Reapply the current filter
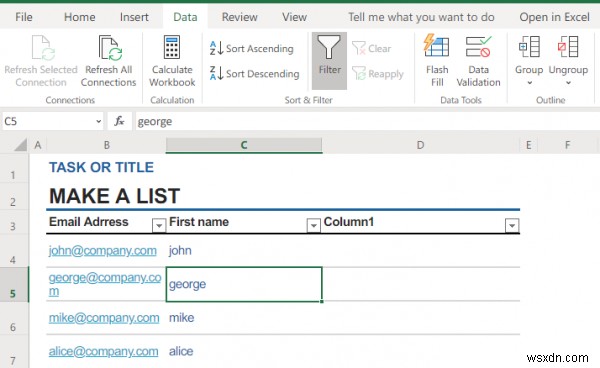600x368 pixels. (x=378, y=73)
